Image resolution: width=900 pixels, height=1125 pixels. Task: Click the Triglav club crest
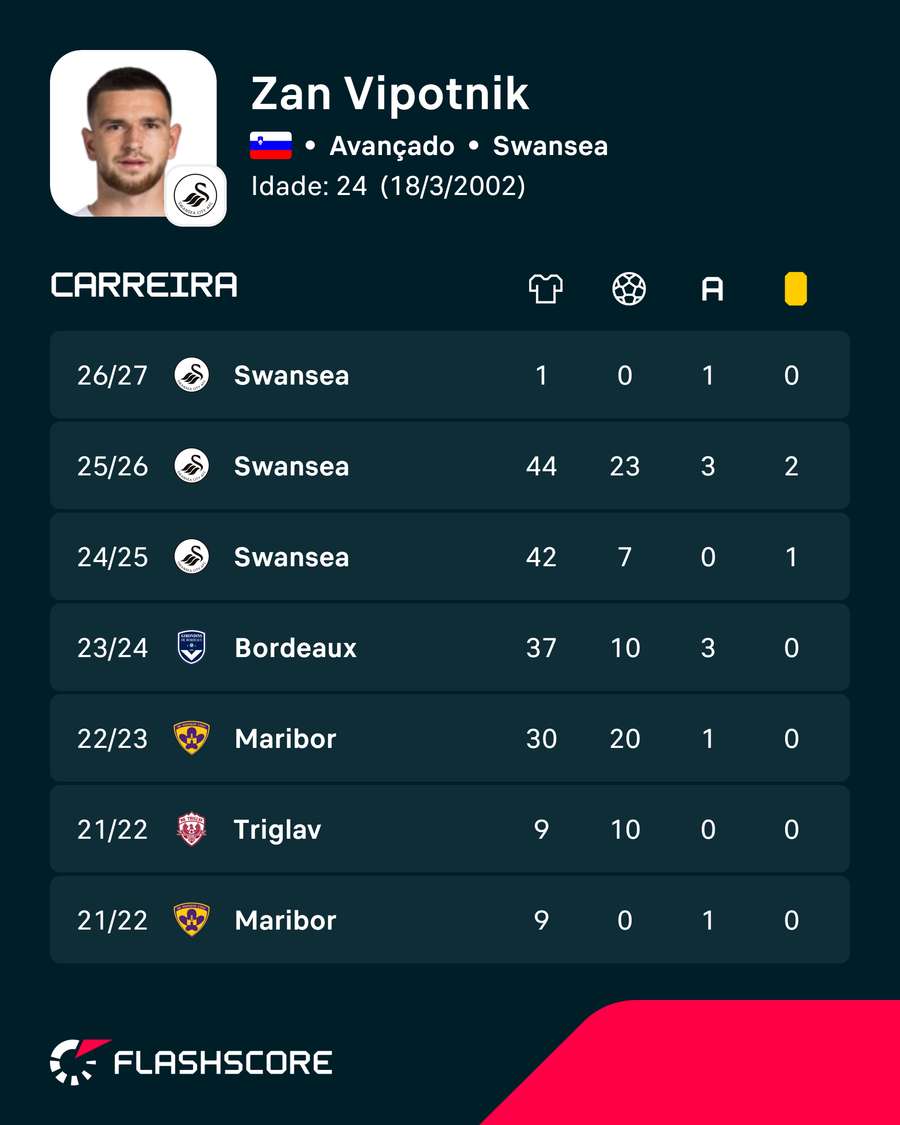[x=192, y=829]
